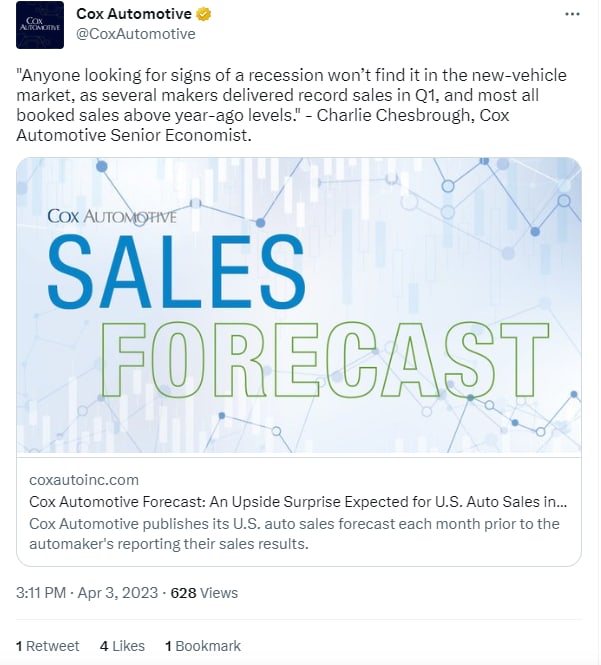
Task: Click the 1 Bookmark count
Action: 202,646
